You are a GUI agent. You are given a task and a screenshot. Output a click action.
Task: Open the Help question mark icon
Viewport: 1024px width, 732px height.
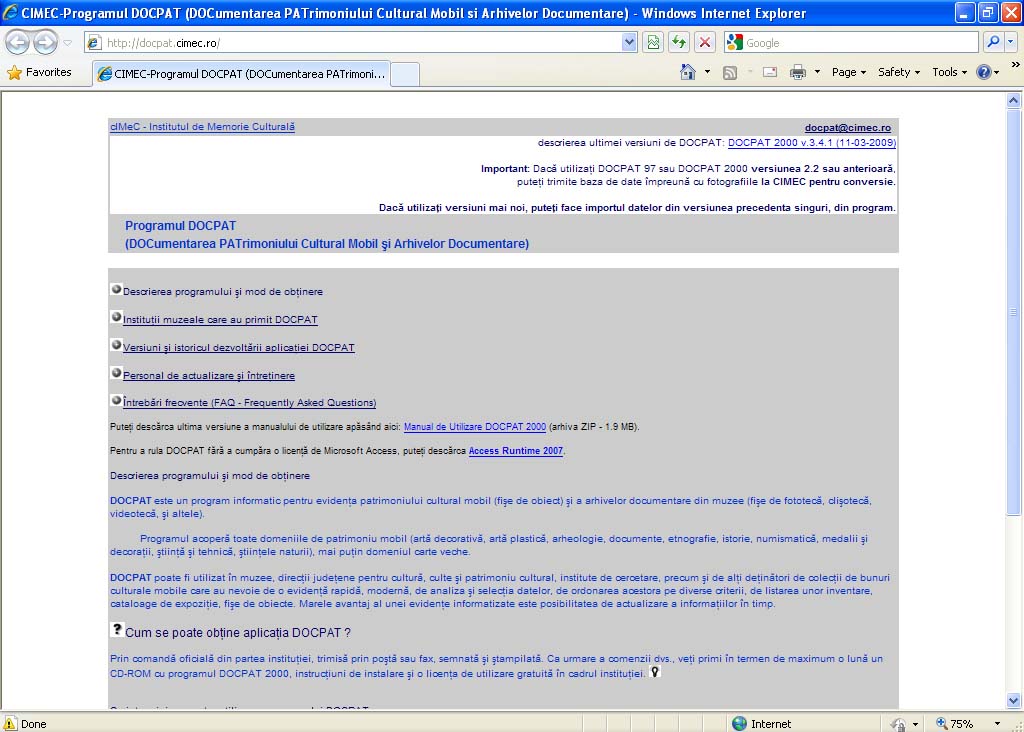click(984, 72)
